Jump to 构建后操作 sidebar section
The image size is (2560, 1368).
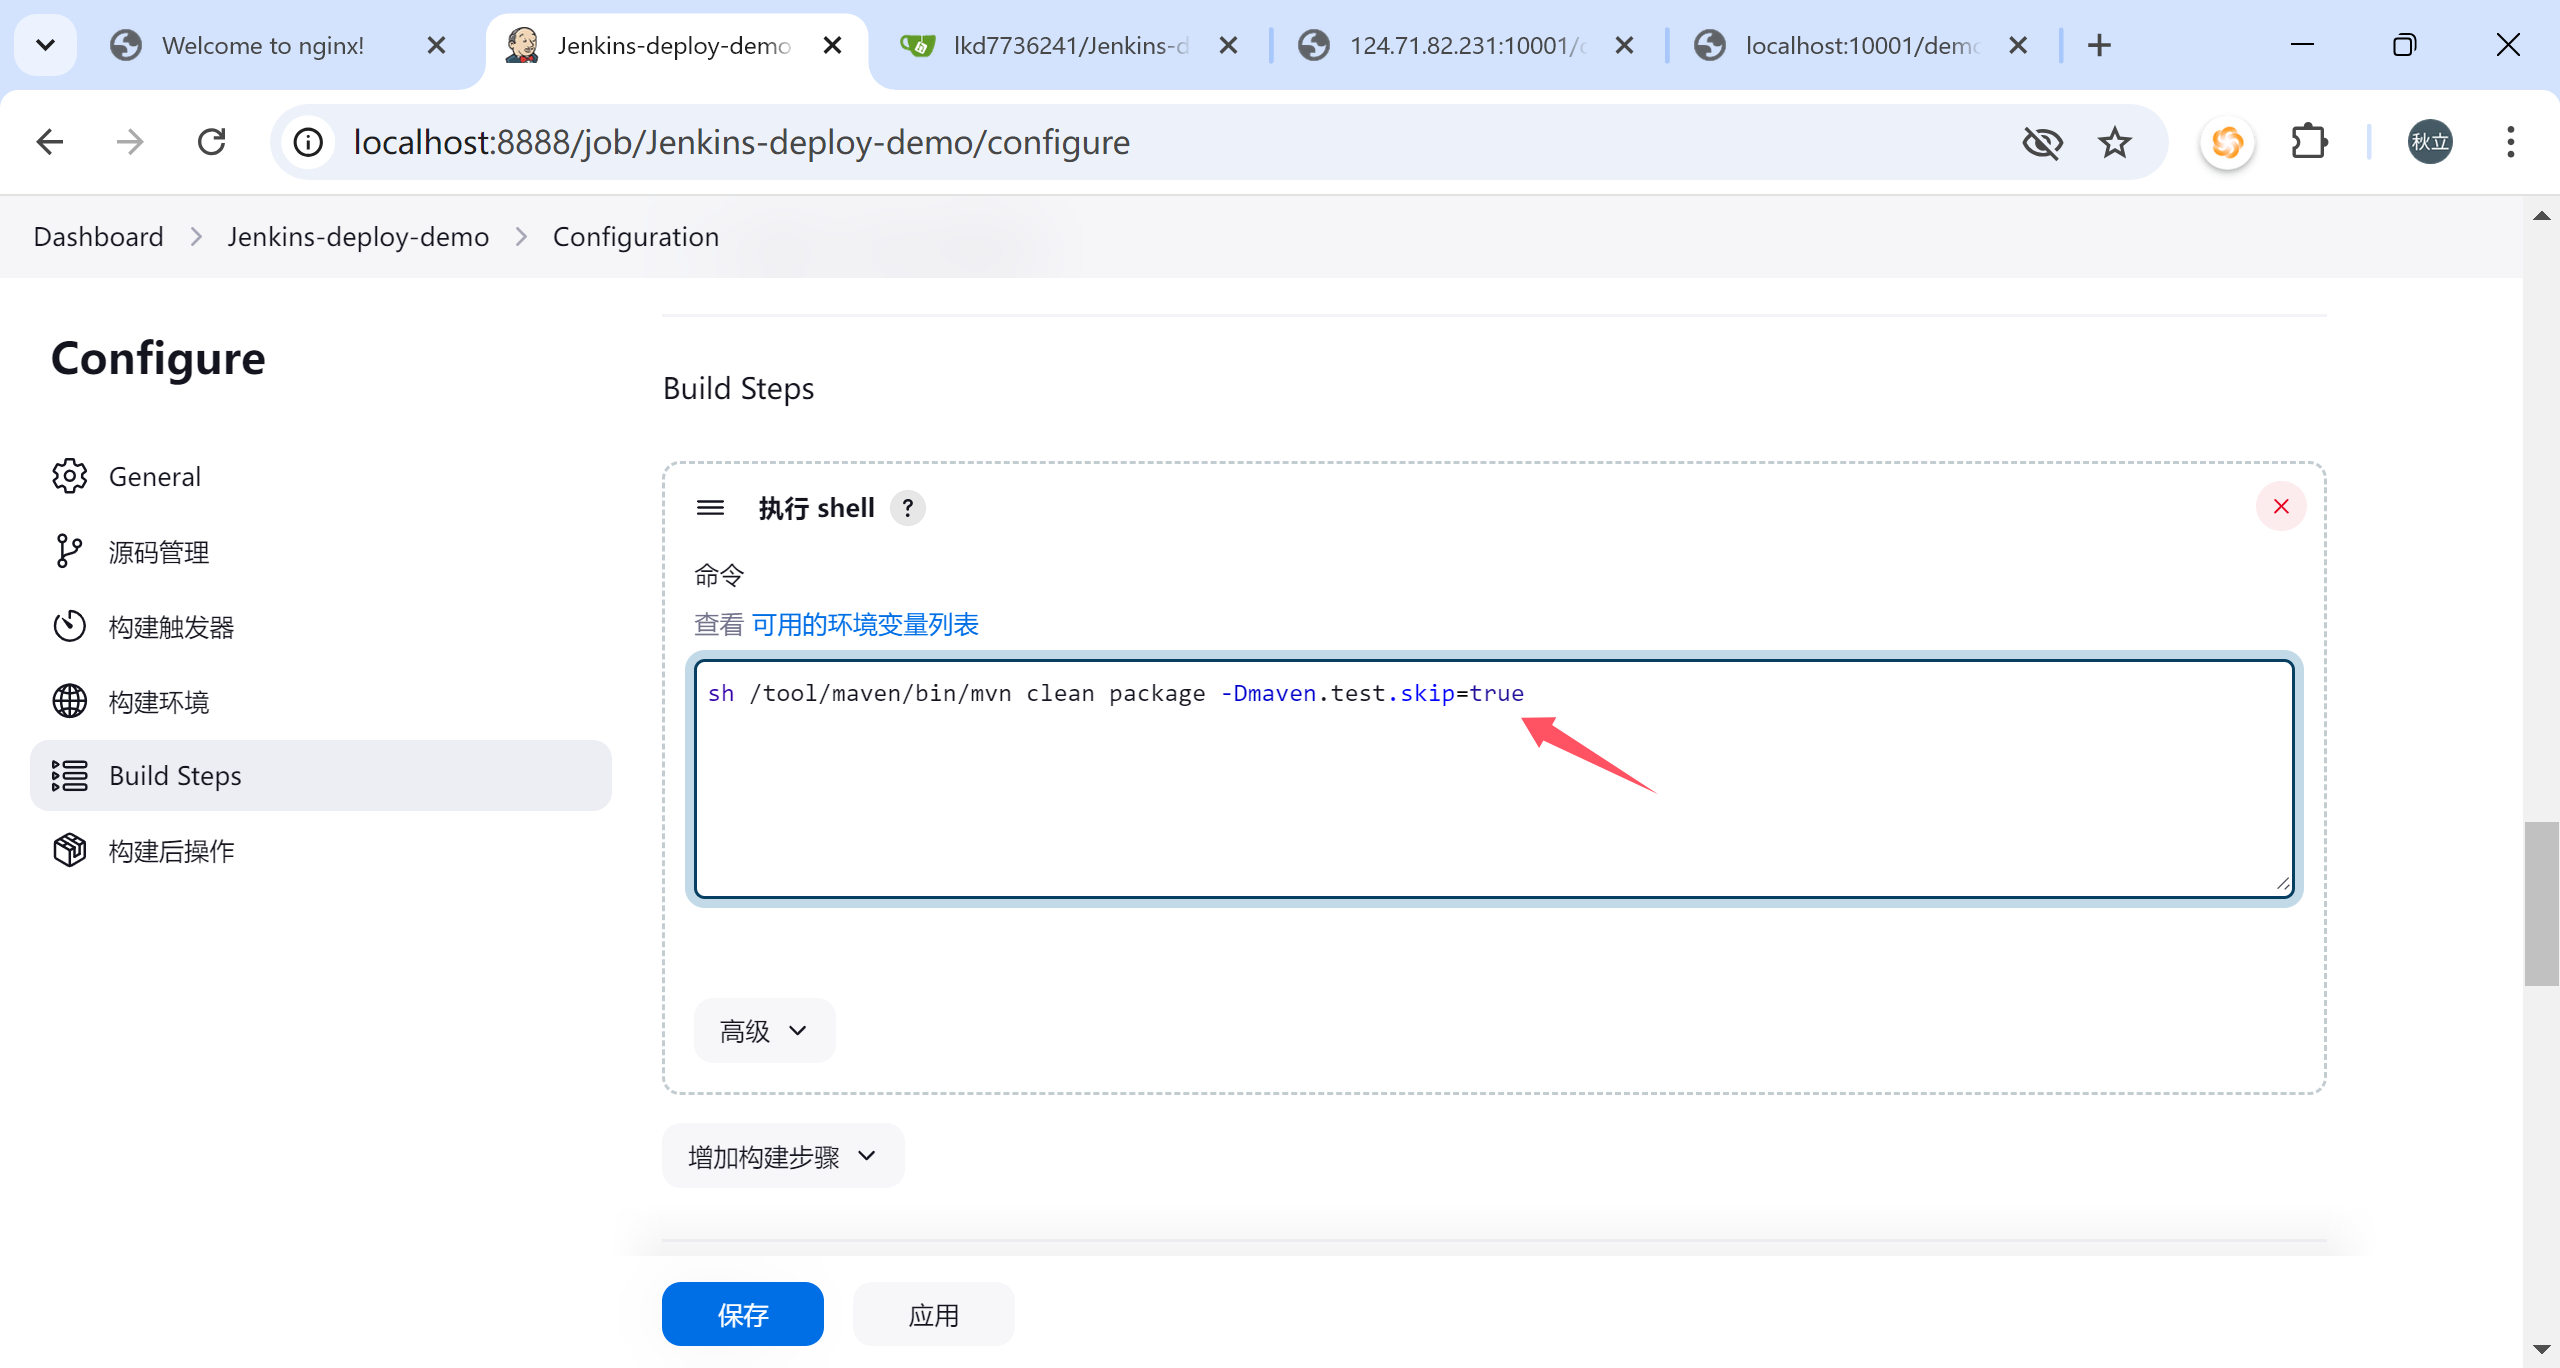point(170,851)
